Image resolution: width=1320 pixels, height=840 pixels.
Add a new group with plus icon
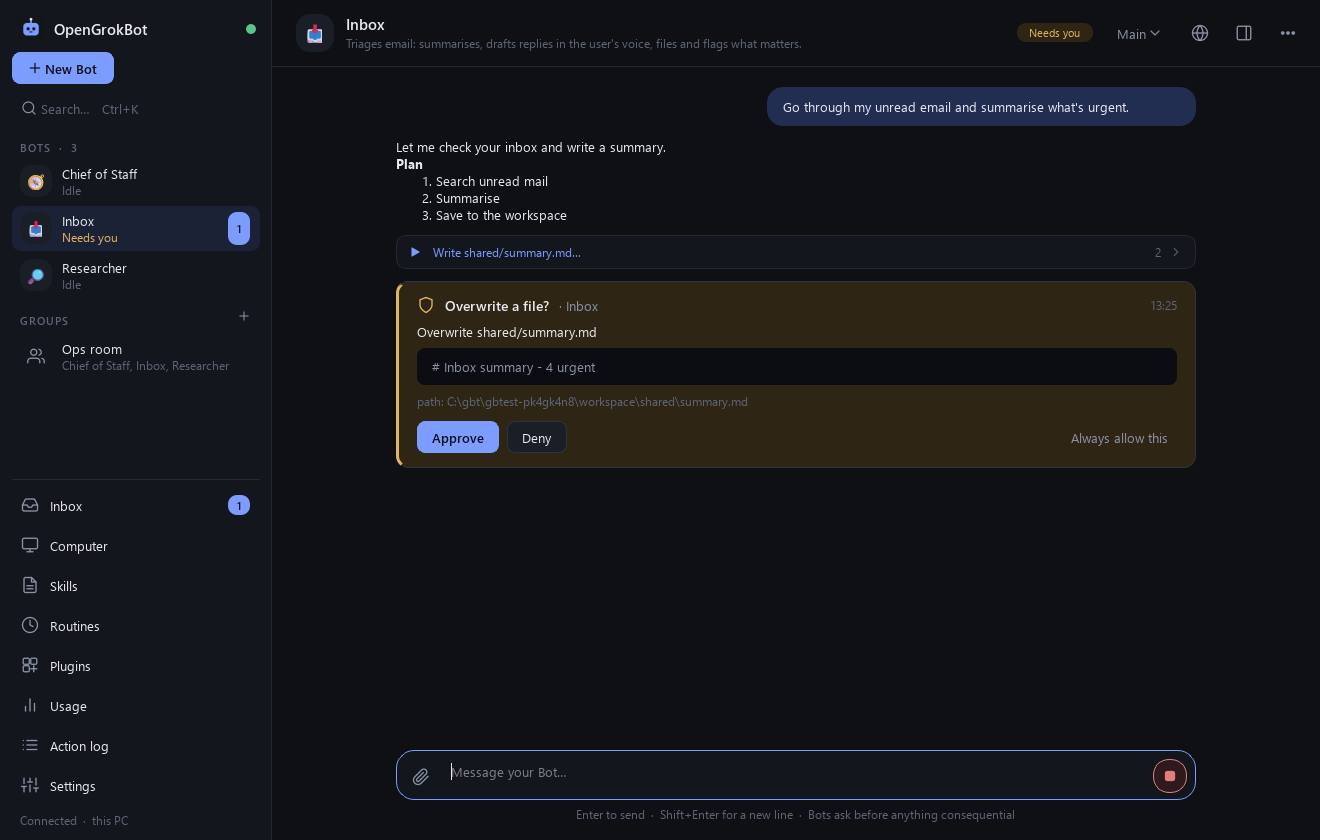pos(244,316)
